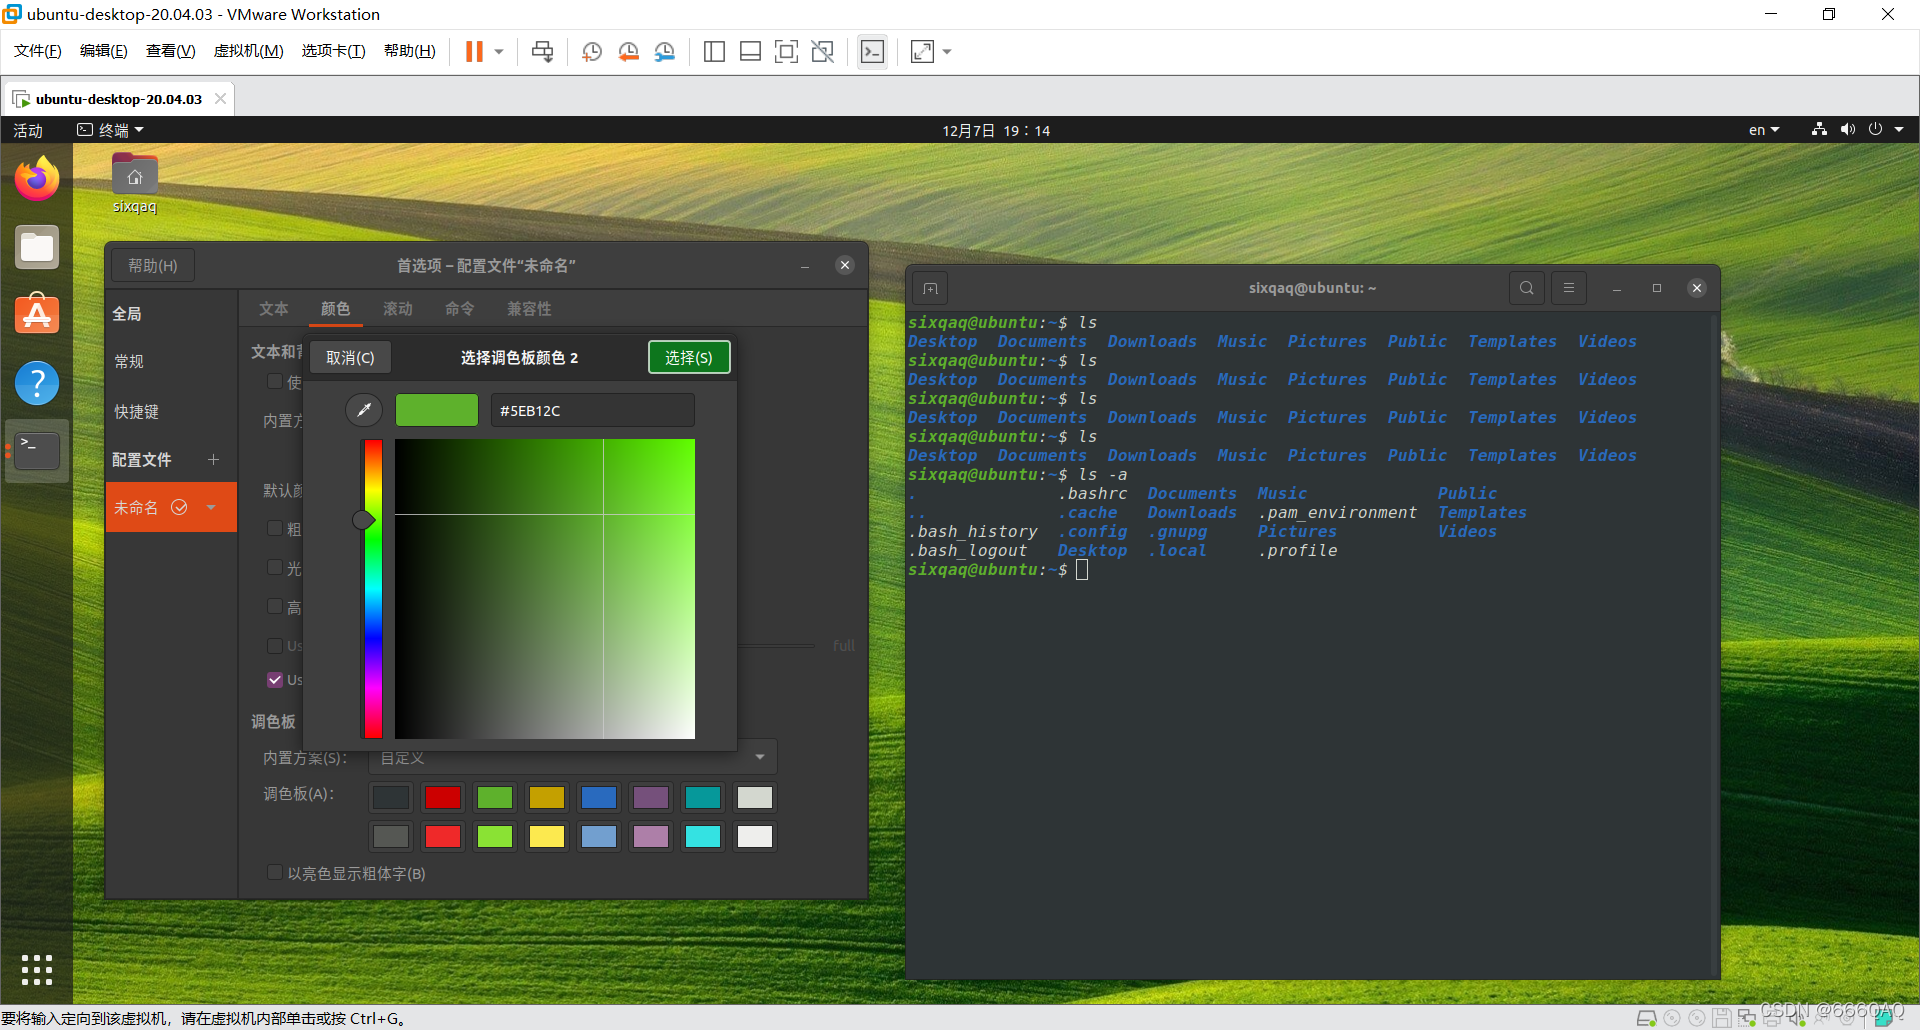Open Help icon in the dock
The image size is (1920, 1030).
coord(37,383)
